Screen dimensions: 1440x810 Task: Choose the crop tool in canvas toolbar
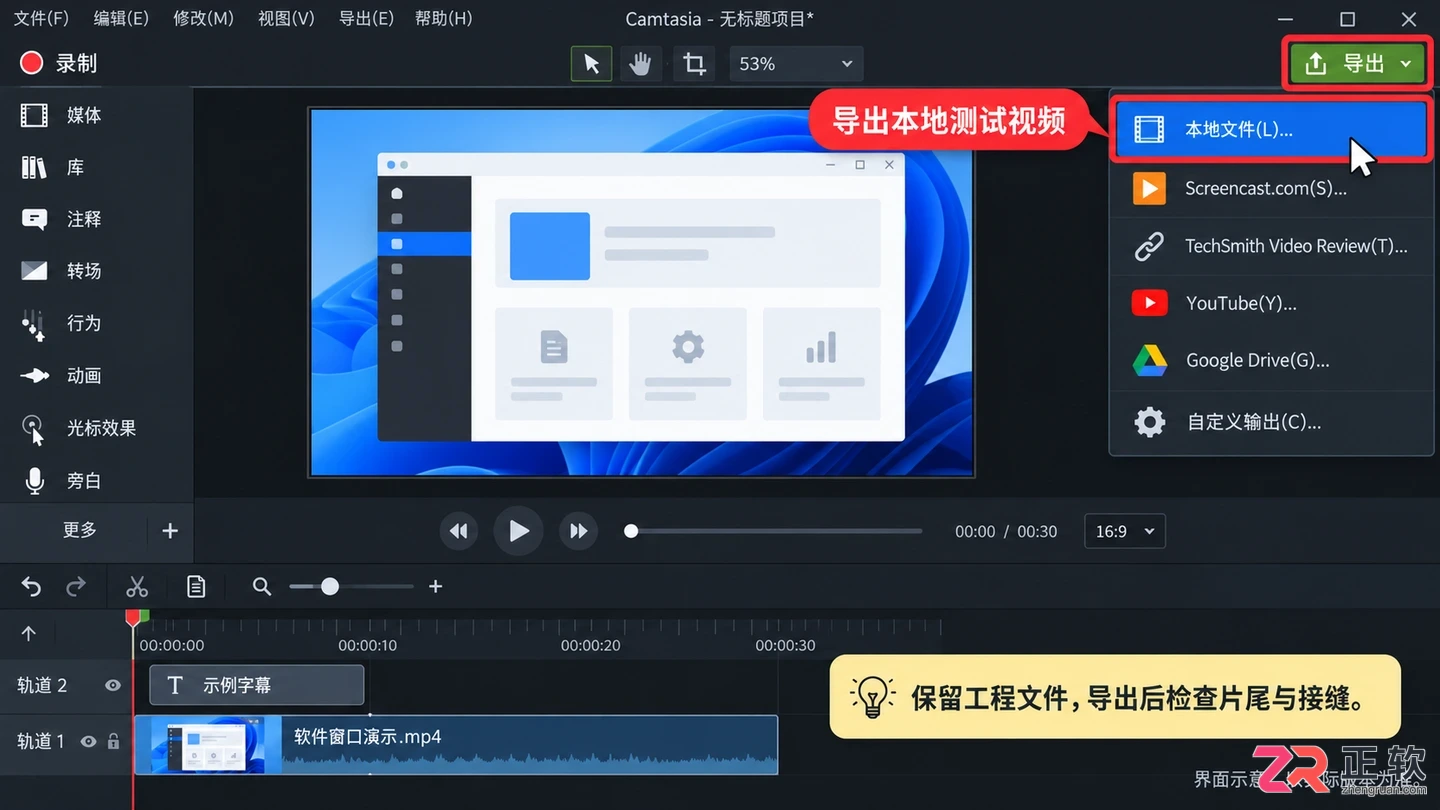pos(694,64)
